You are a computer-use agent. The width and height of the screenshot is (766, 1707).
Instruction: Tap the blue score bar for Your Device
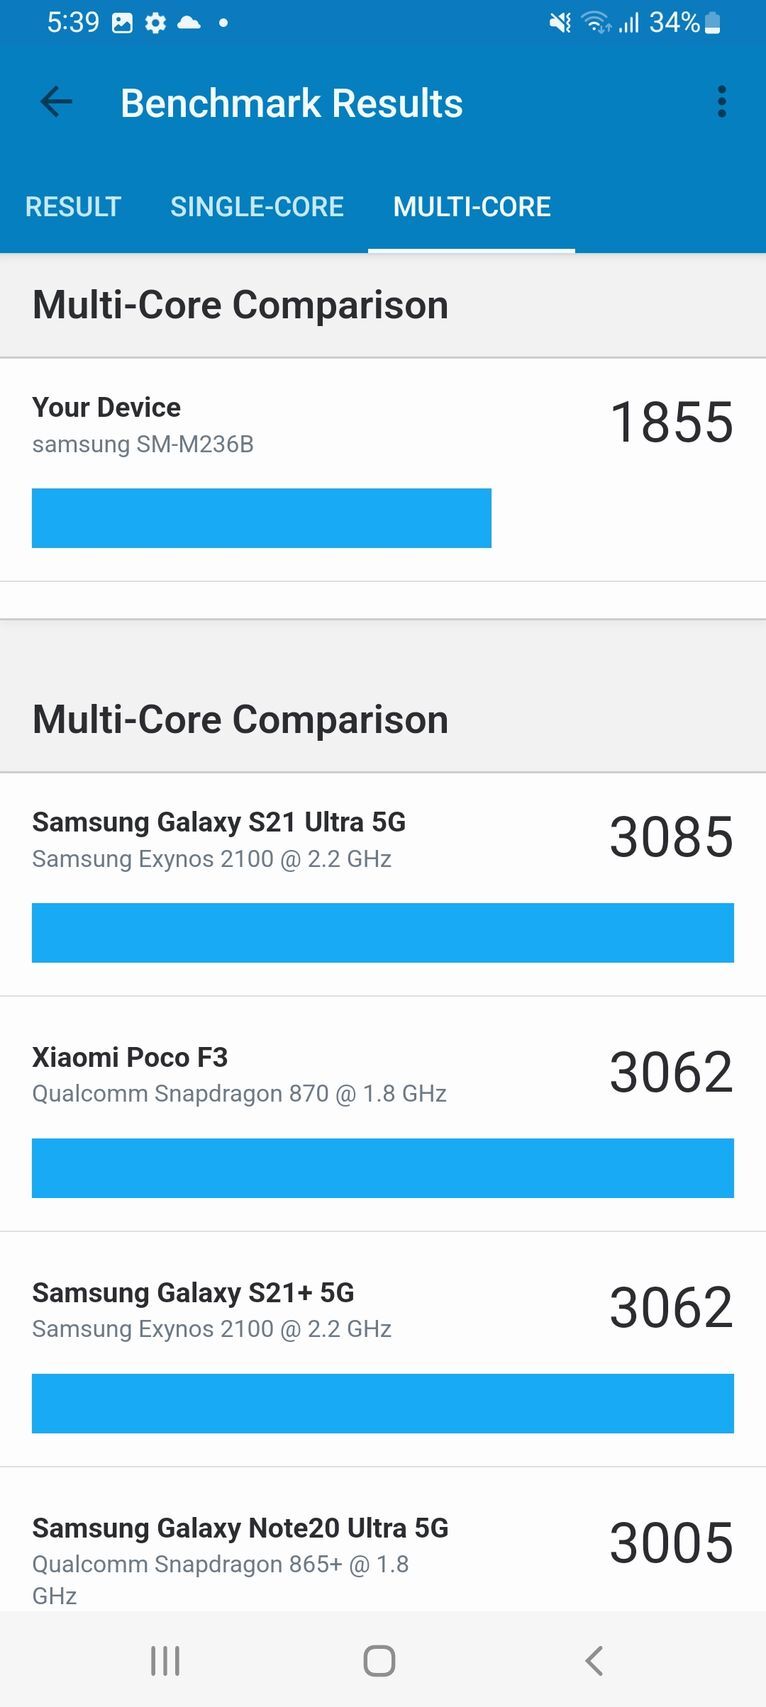(261, 518)
